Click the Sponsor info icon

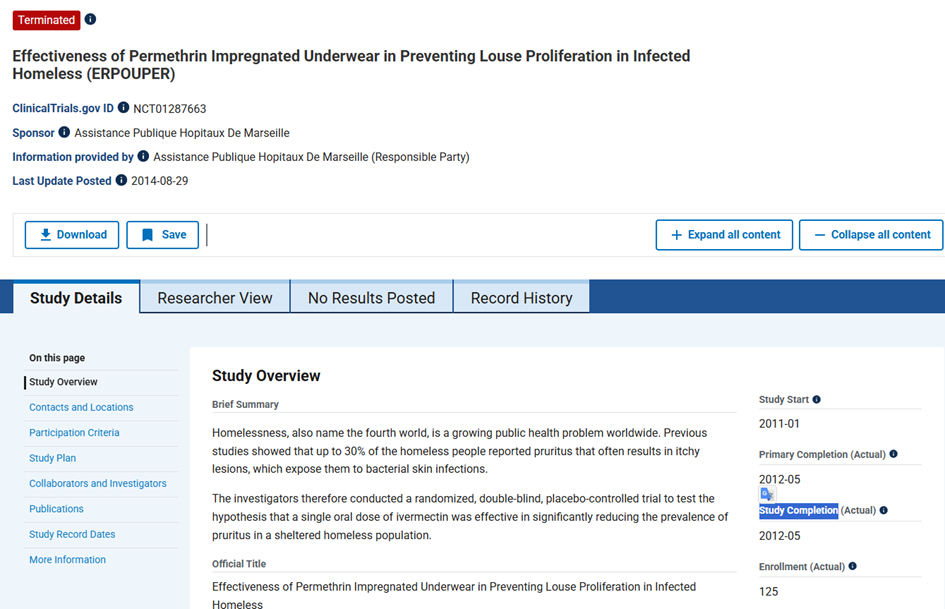click(65, 132)
